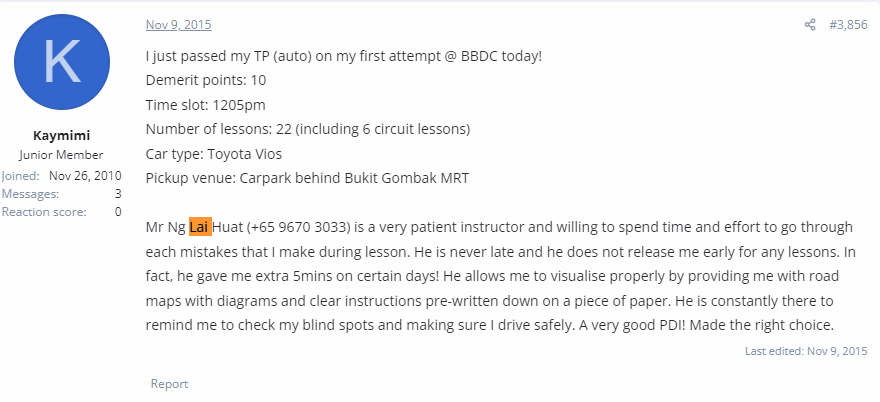Open Kaymimi's username profile link
This screenshot has width=880, height=402.
pos(62,135)
